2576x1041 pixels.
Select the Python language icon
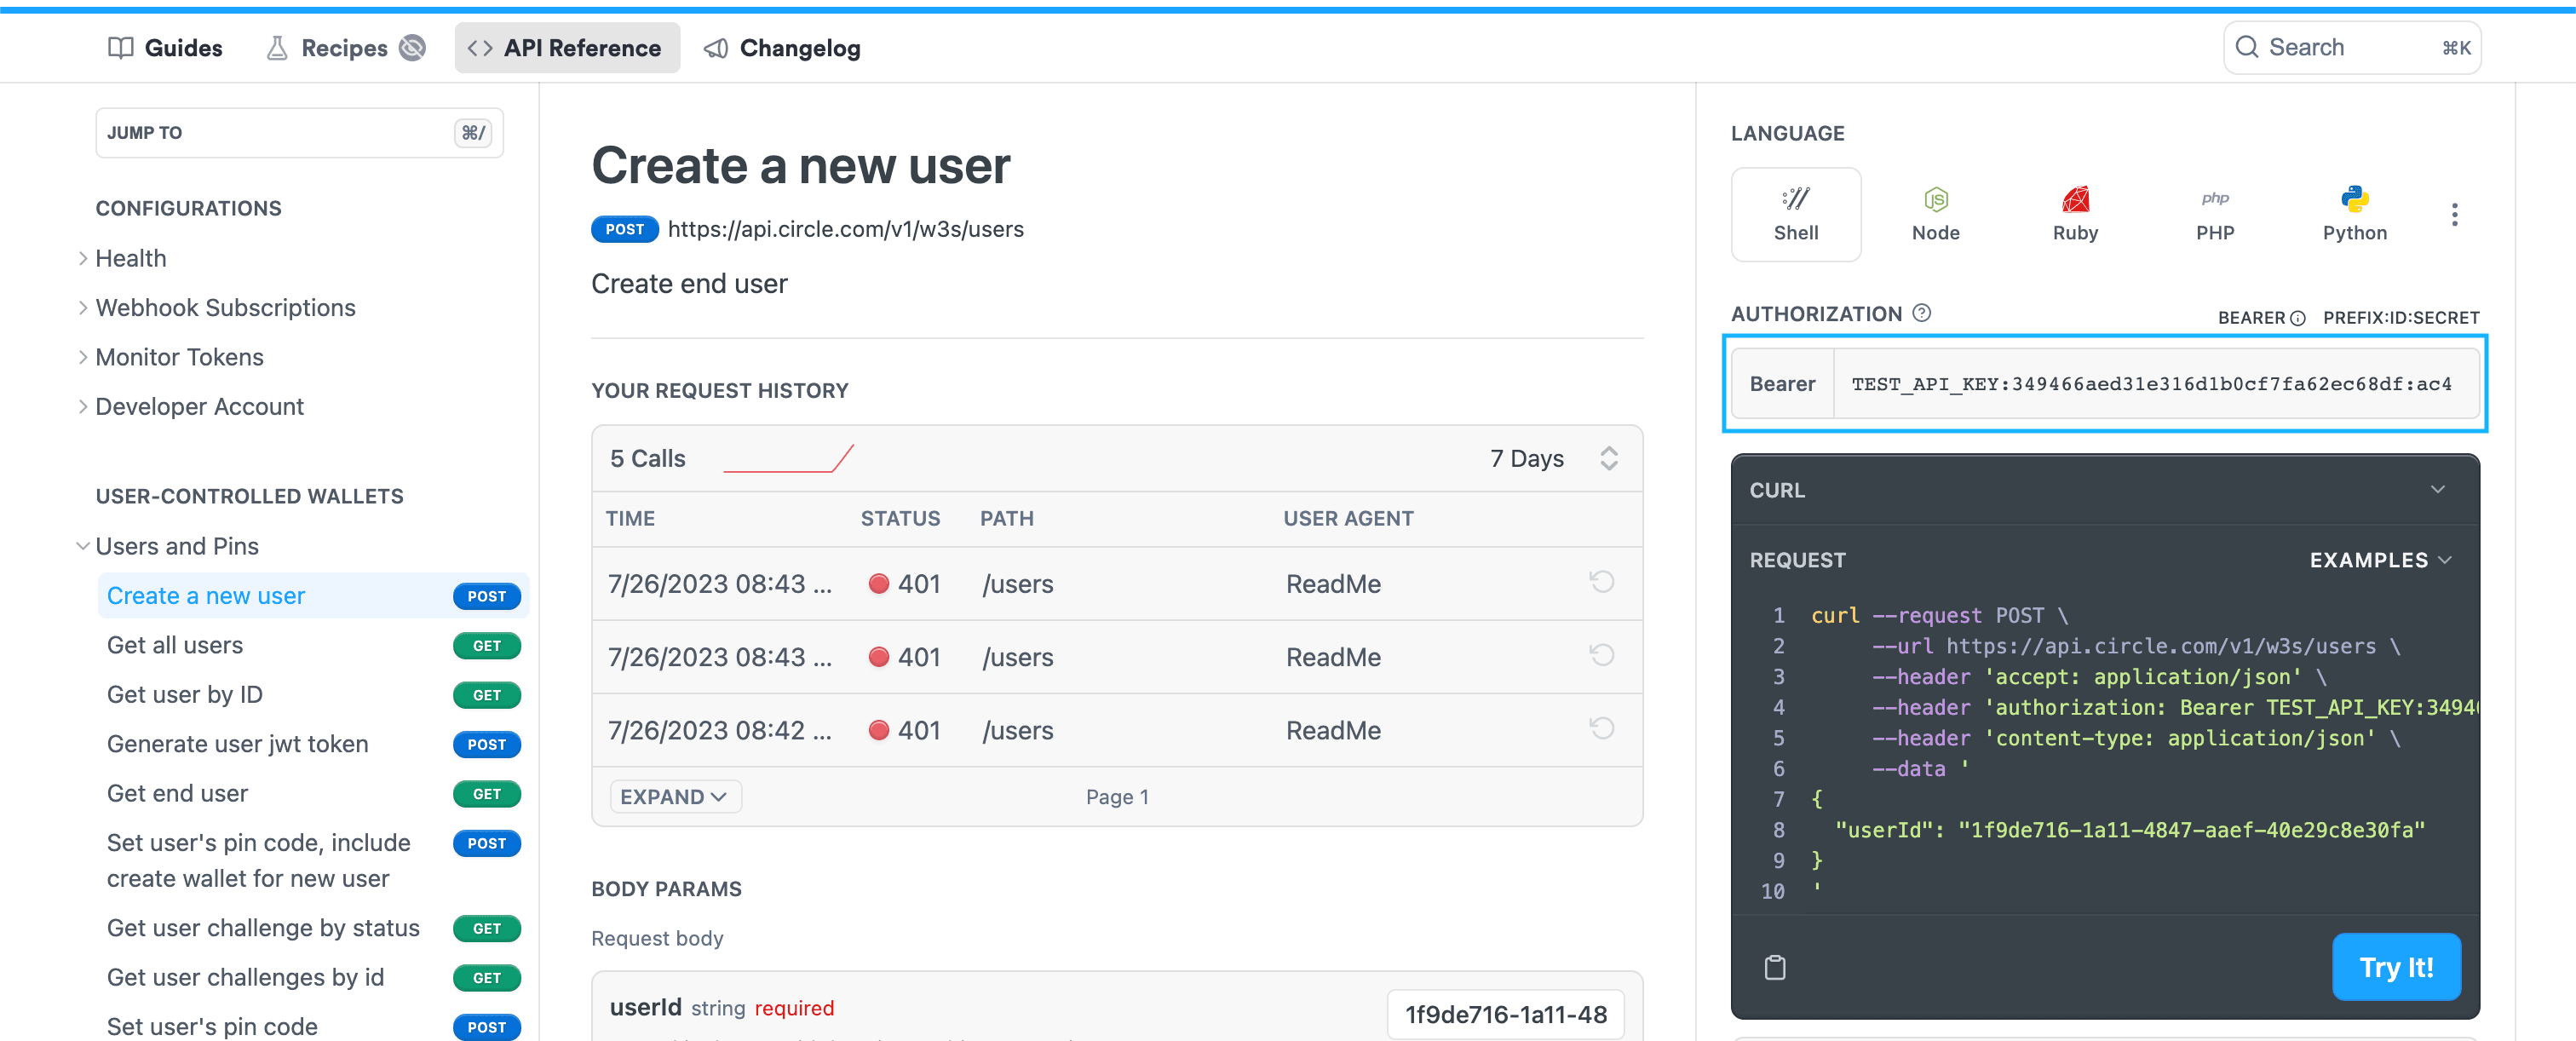(2354, 199)
